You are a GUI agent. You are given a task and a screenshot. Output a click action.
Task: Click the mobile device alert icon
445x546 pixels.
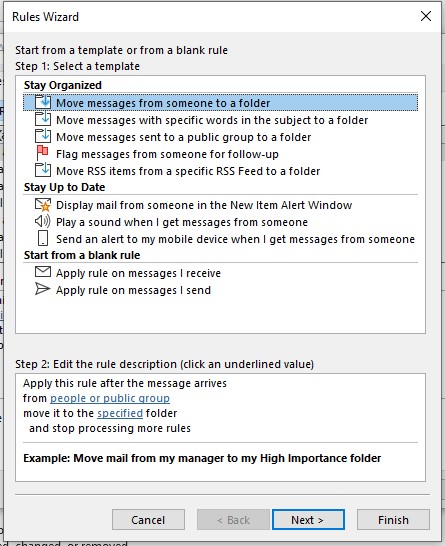tap(42, 239)
